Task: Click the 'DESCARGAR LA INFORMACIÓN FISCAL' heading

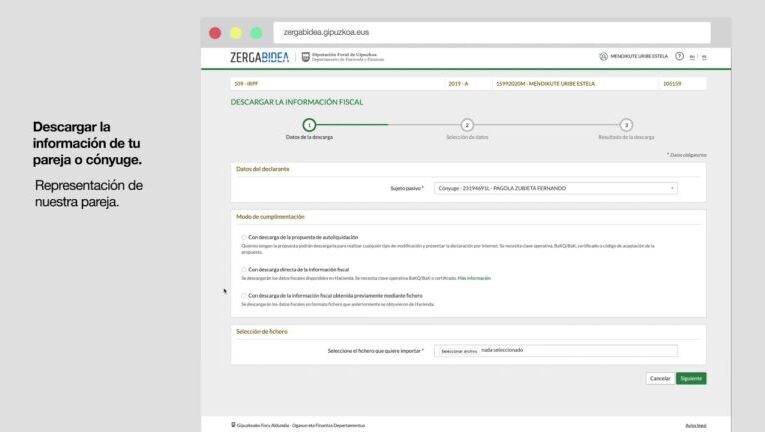Action: point(297,102)
